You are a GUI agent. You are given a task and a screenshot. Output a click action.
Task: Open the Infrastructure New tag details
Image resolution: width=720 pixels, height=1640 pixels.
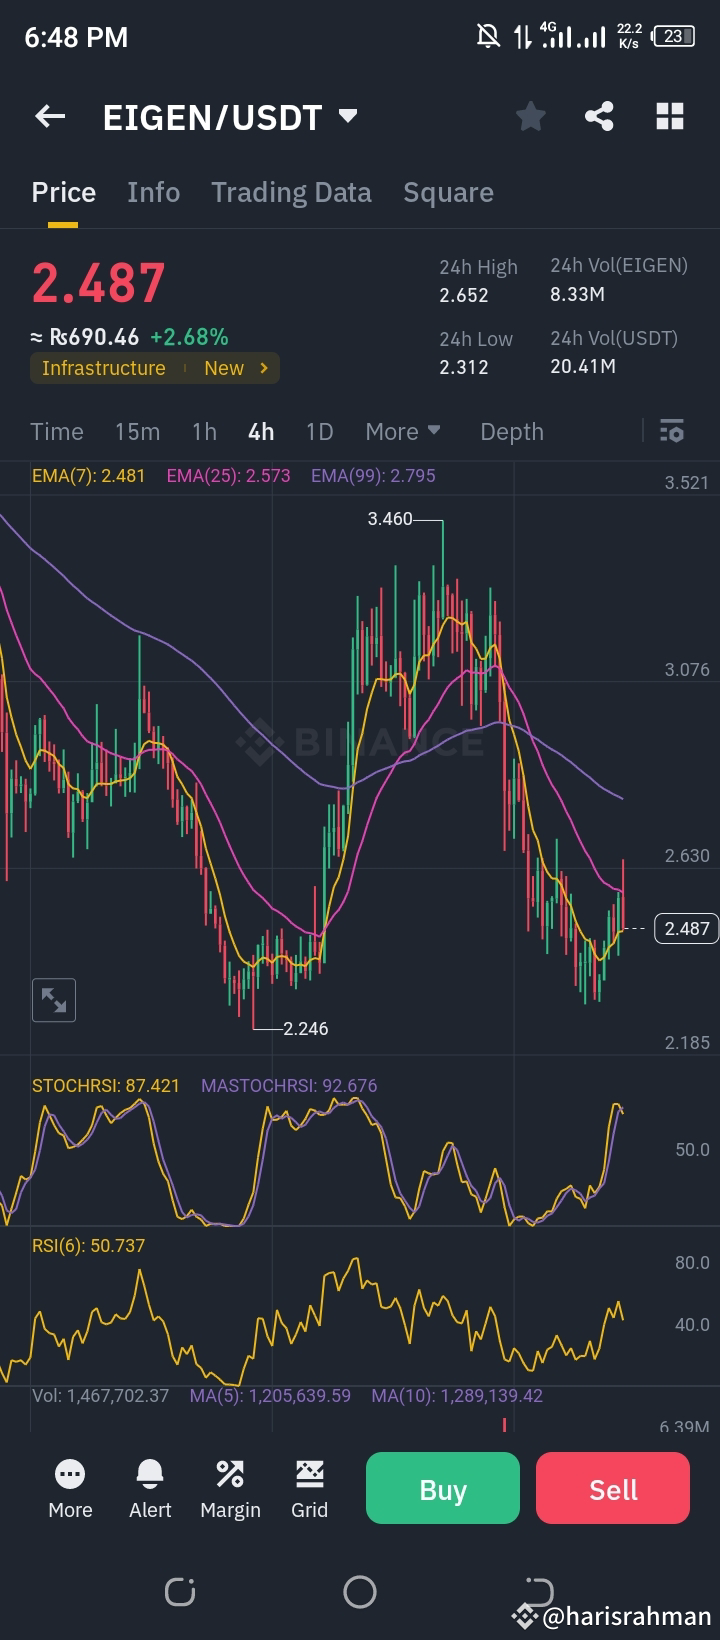(x=154, y=368)
